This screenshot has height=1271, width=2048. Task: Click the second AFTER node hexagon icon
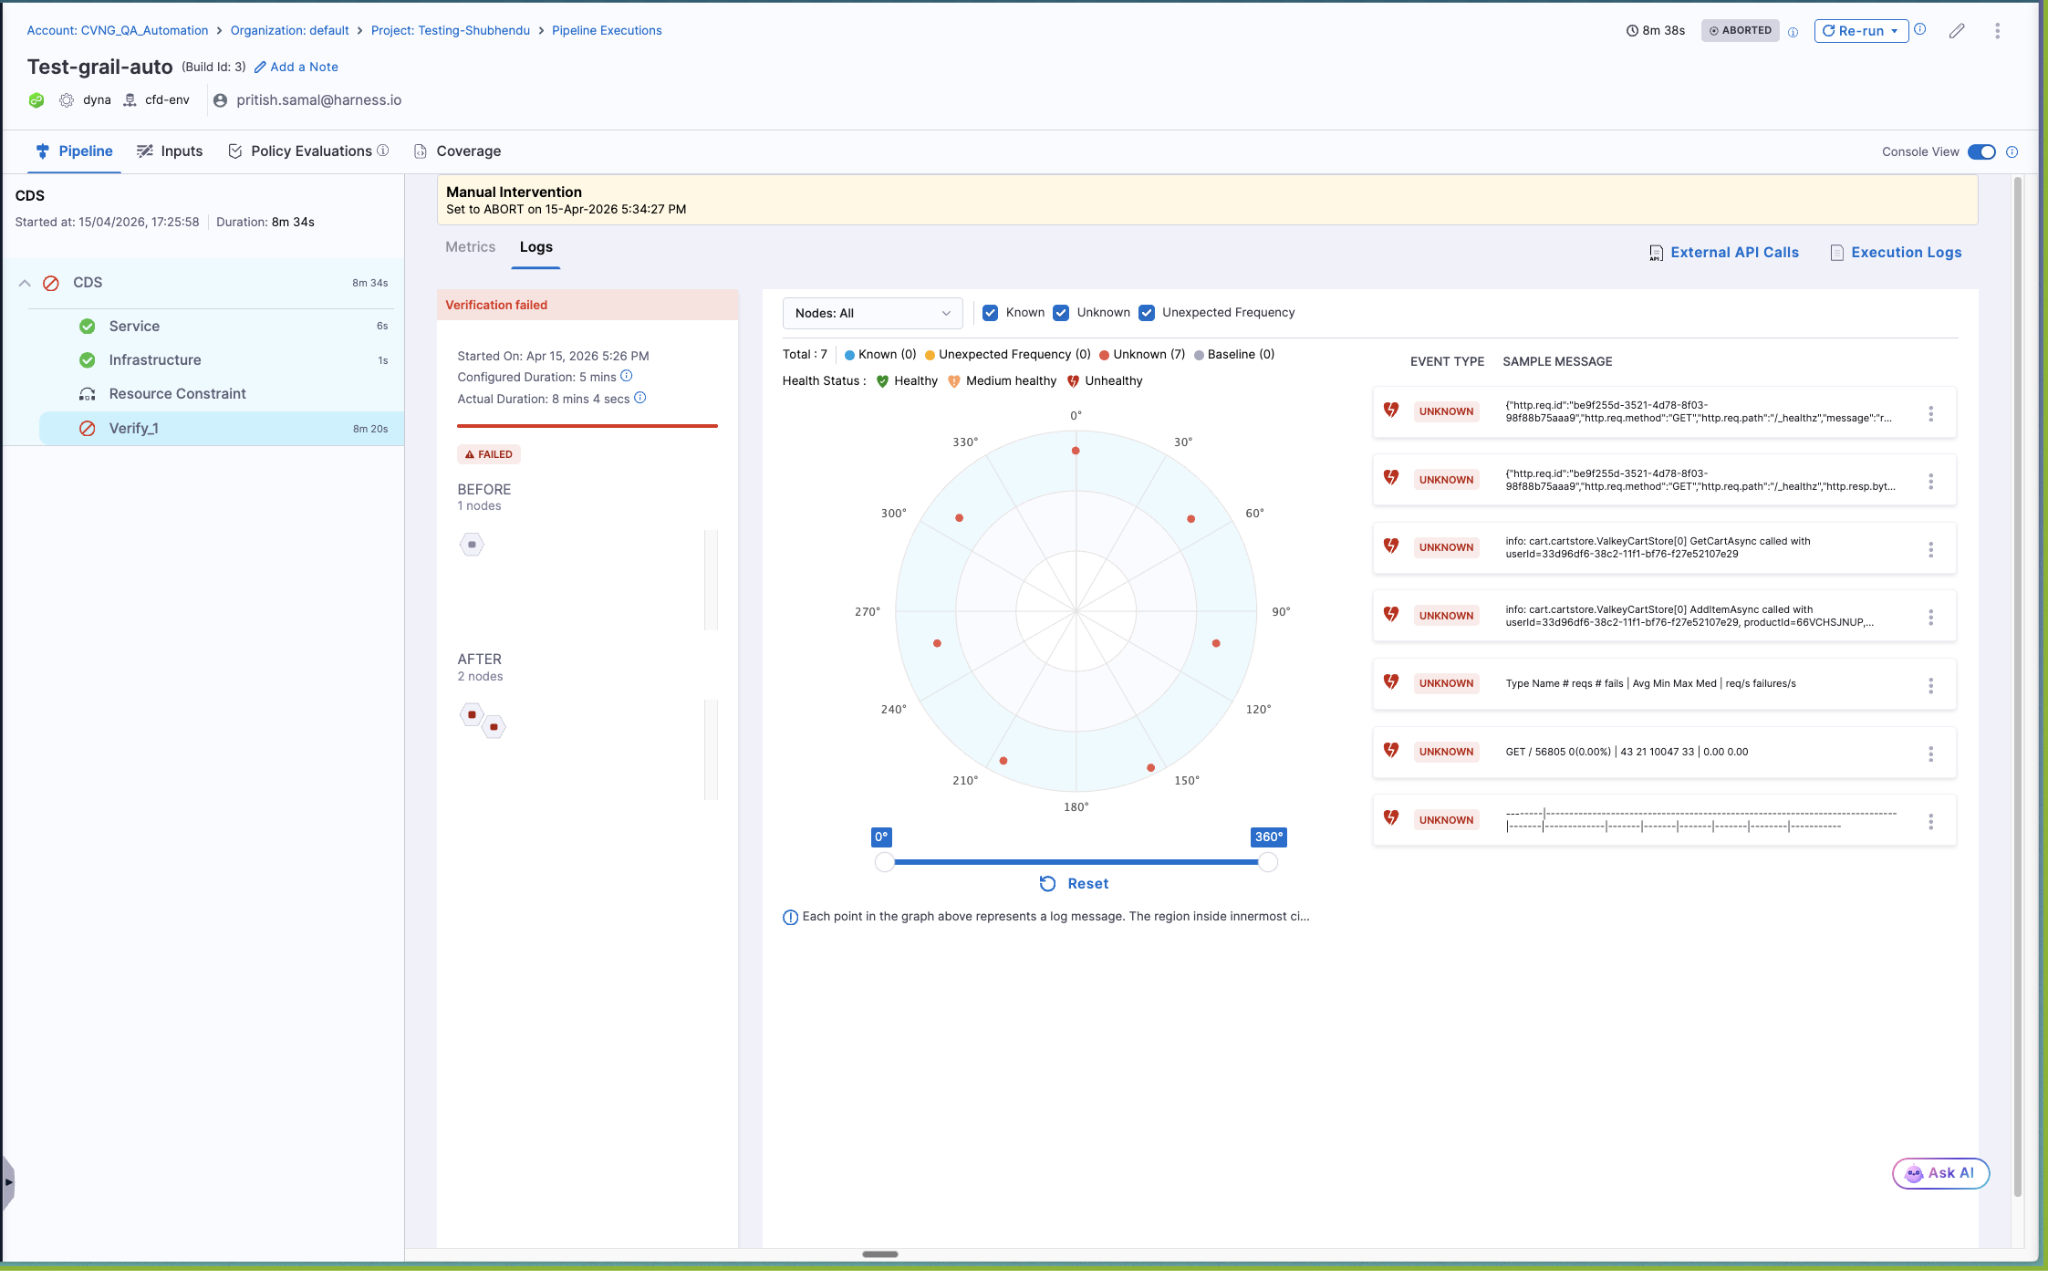pos(494,727)
